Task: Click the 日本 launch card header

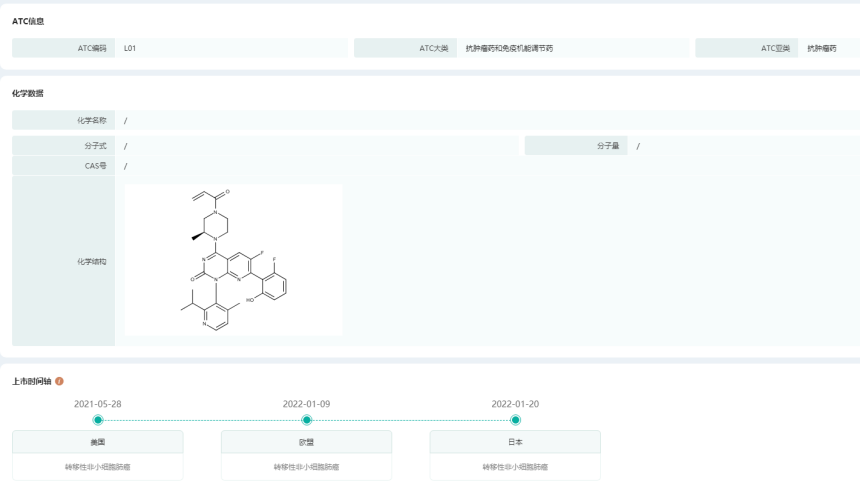Action: coord(515,441)
